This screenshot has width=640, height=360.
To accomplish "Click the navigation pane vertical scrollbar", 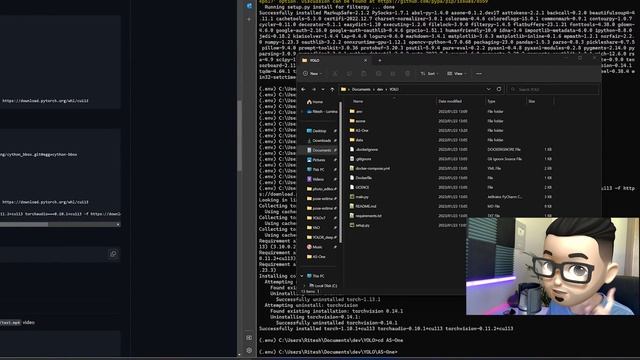I will tap(340, 171).
